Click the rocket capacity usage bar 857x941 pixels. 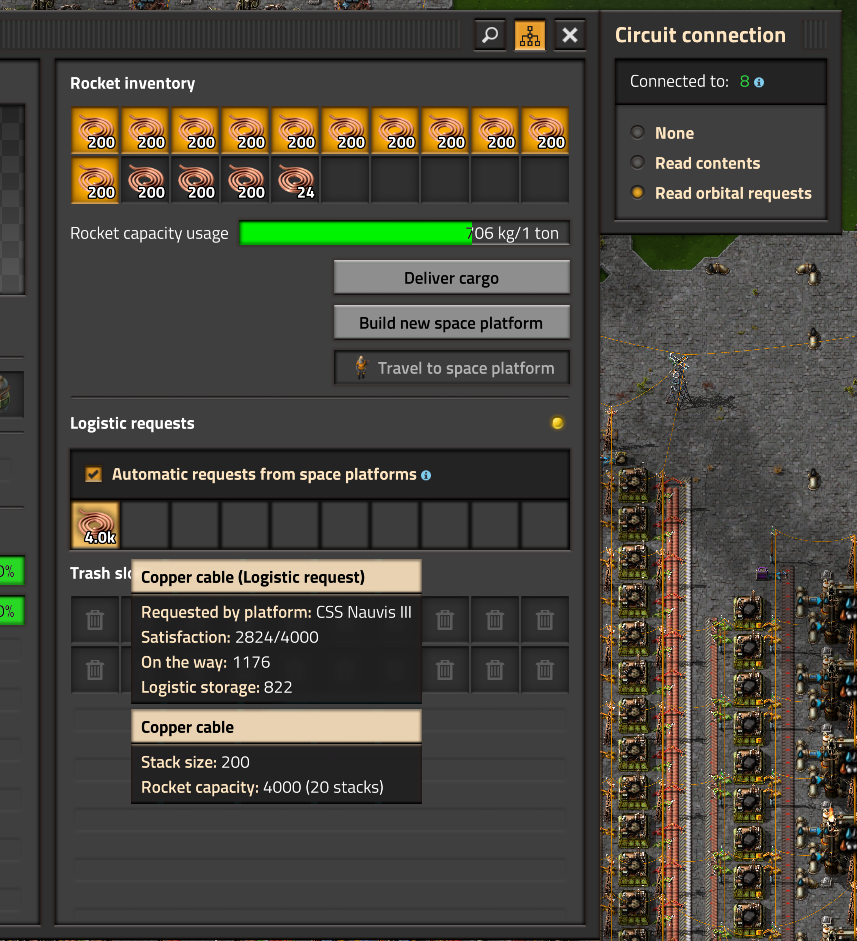click(404, 234)
